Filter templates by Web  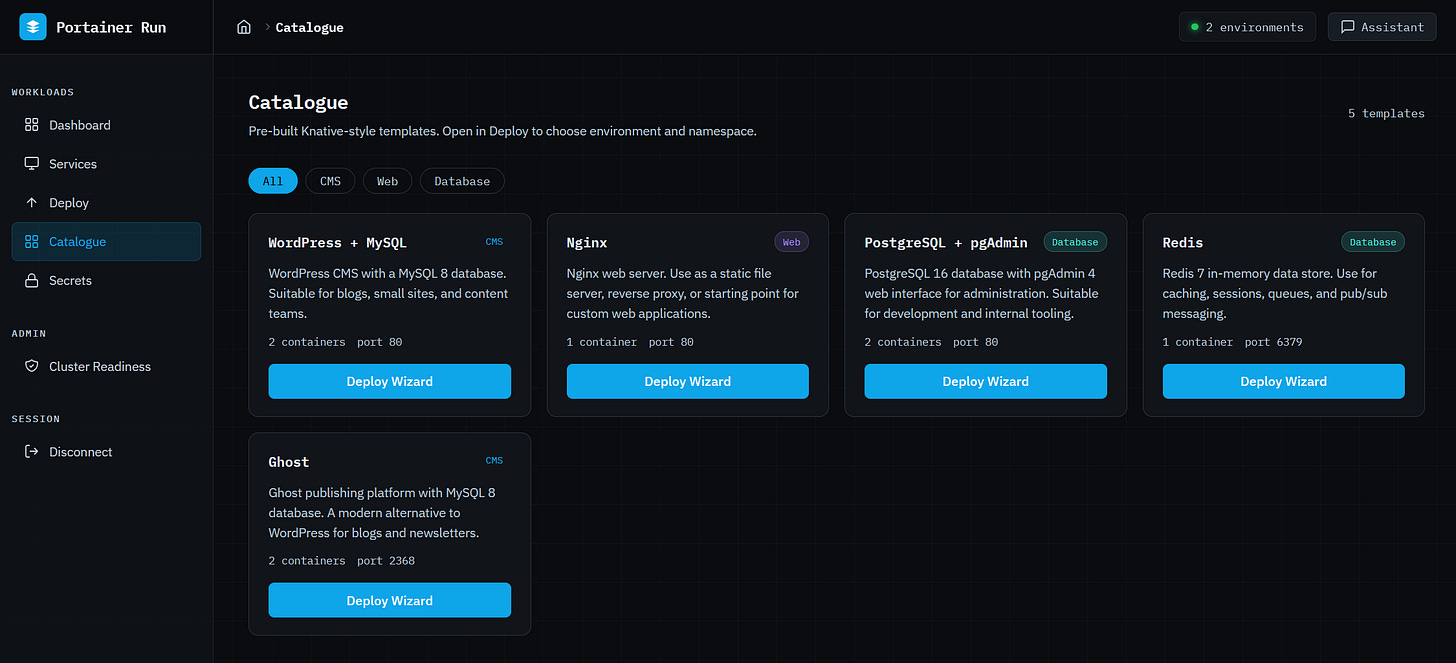[387, 181]
